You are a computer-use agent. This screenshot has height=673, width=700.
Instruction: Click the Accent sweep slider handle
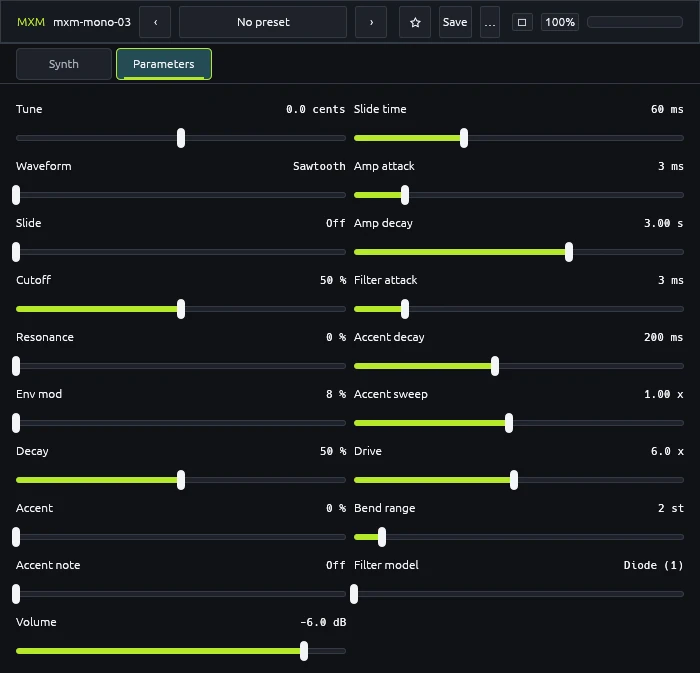click(x=509, y=423)
